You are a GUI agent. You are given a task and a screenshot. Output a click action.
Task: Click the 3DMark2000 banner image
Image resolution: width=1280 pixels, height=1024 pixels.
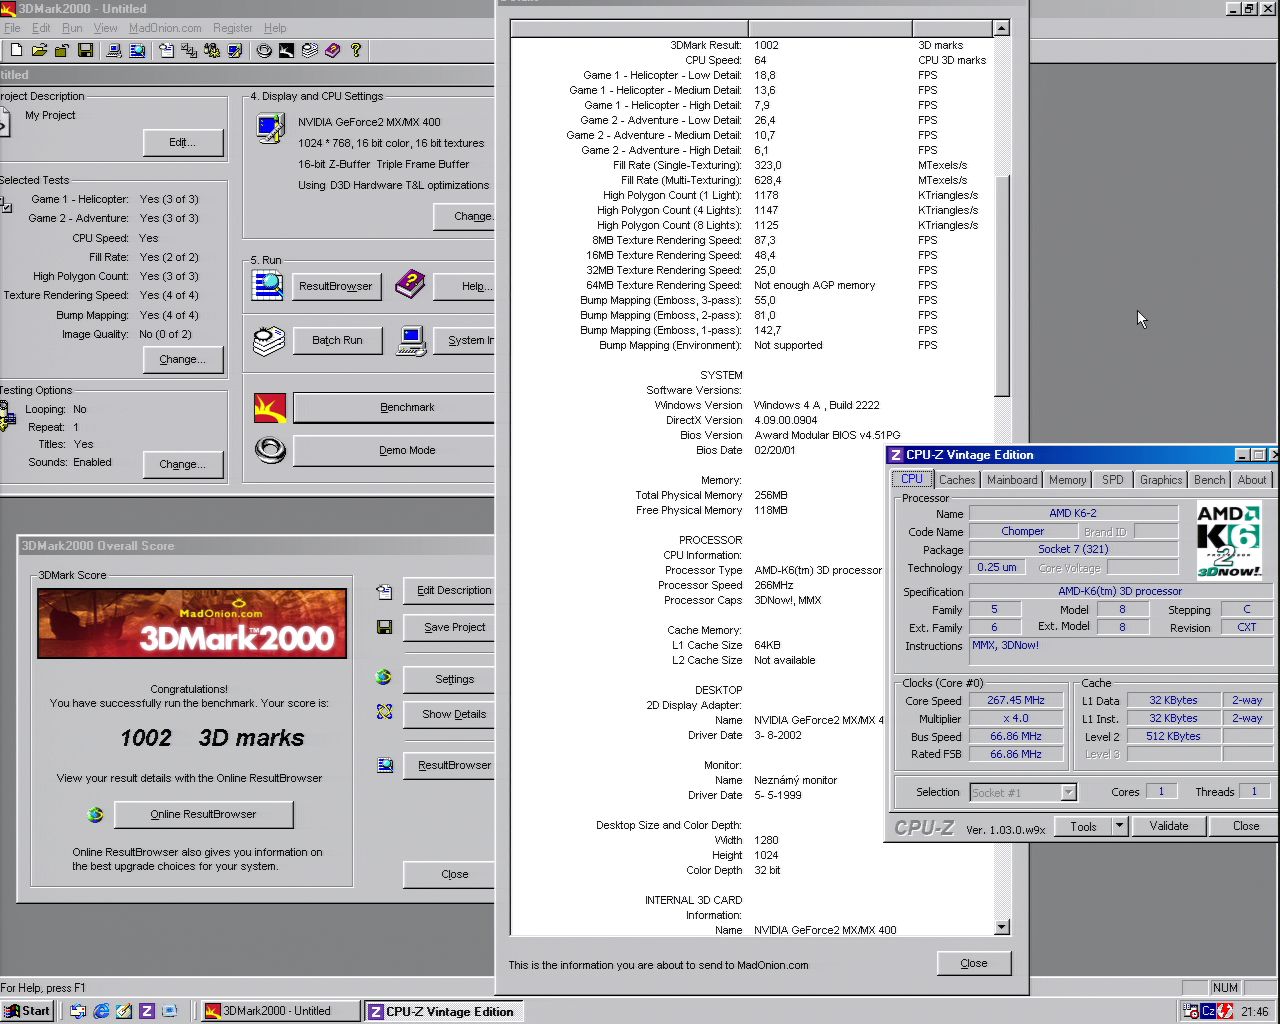(192, 623)
